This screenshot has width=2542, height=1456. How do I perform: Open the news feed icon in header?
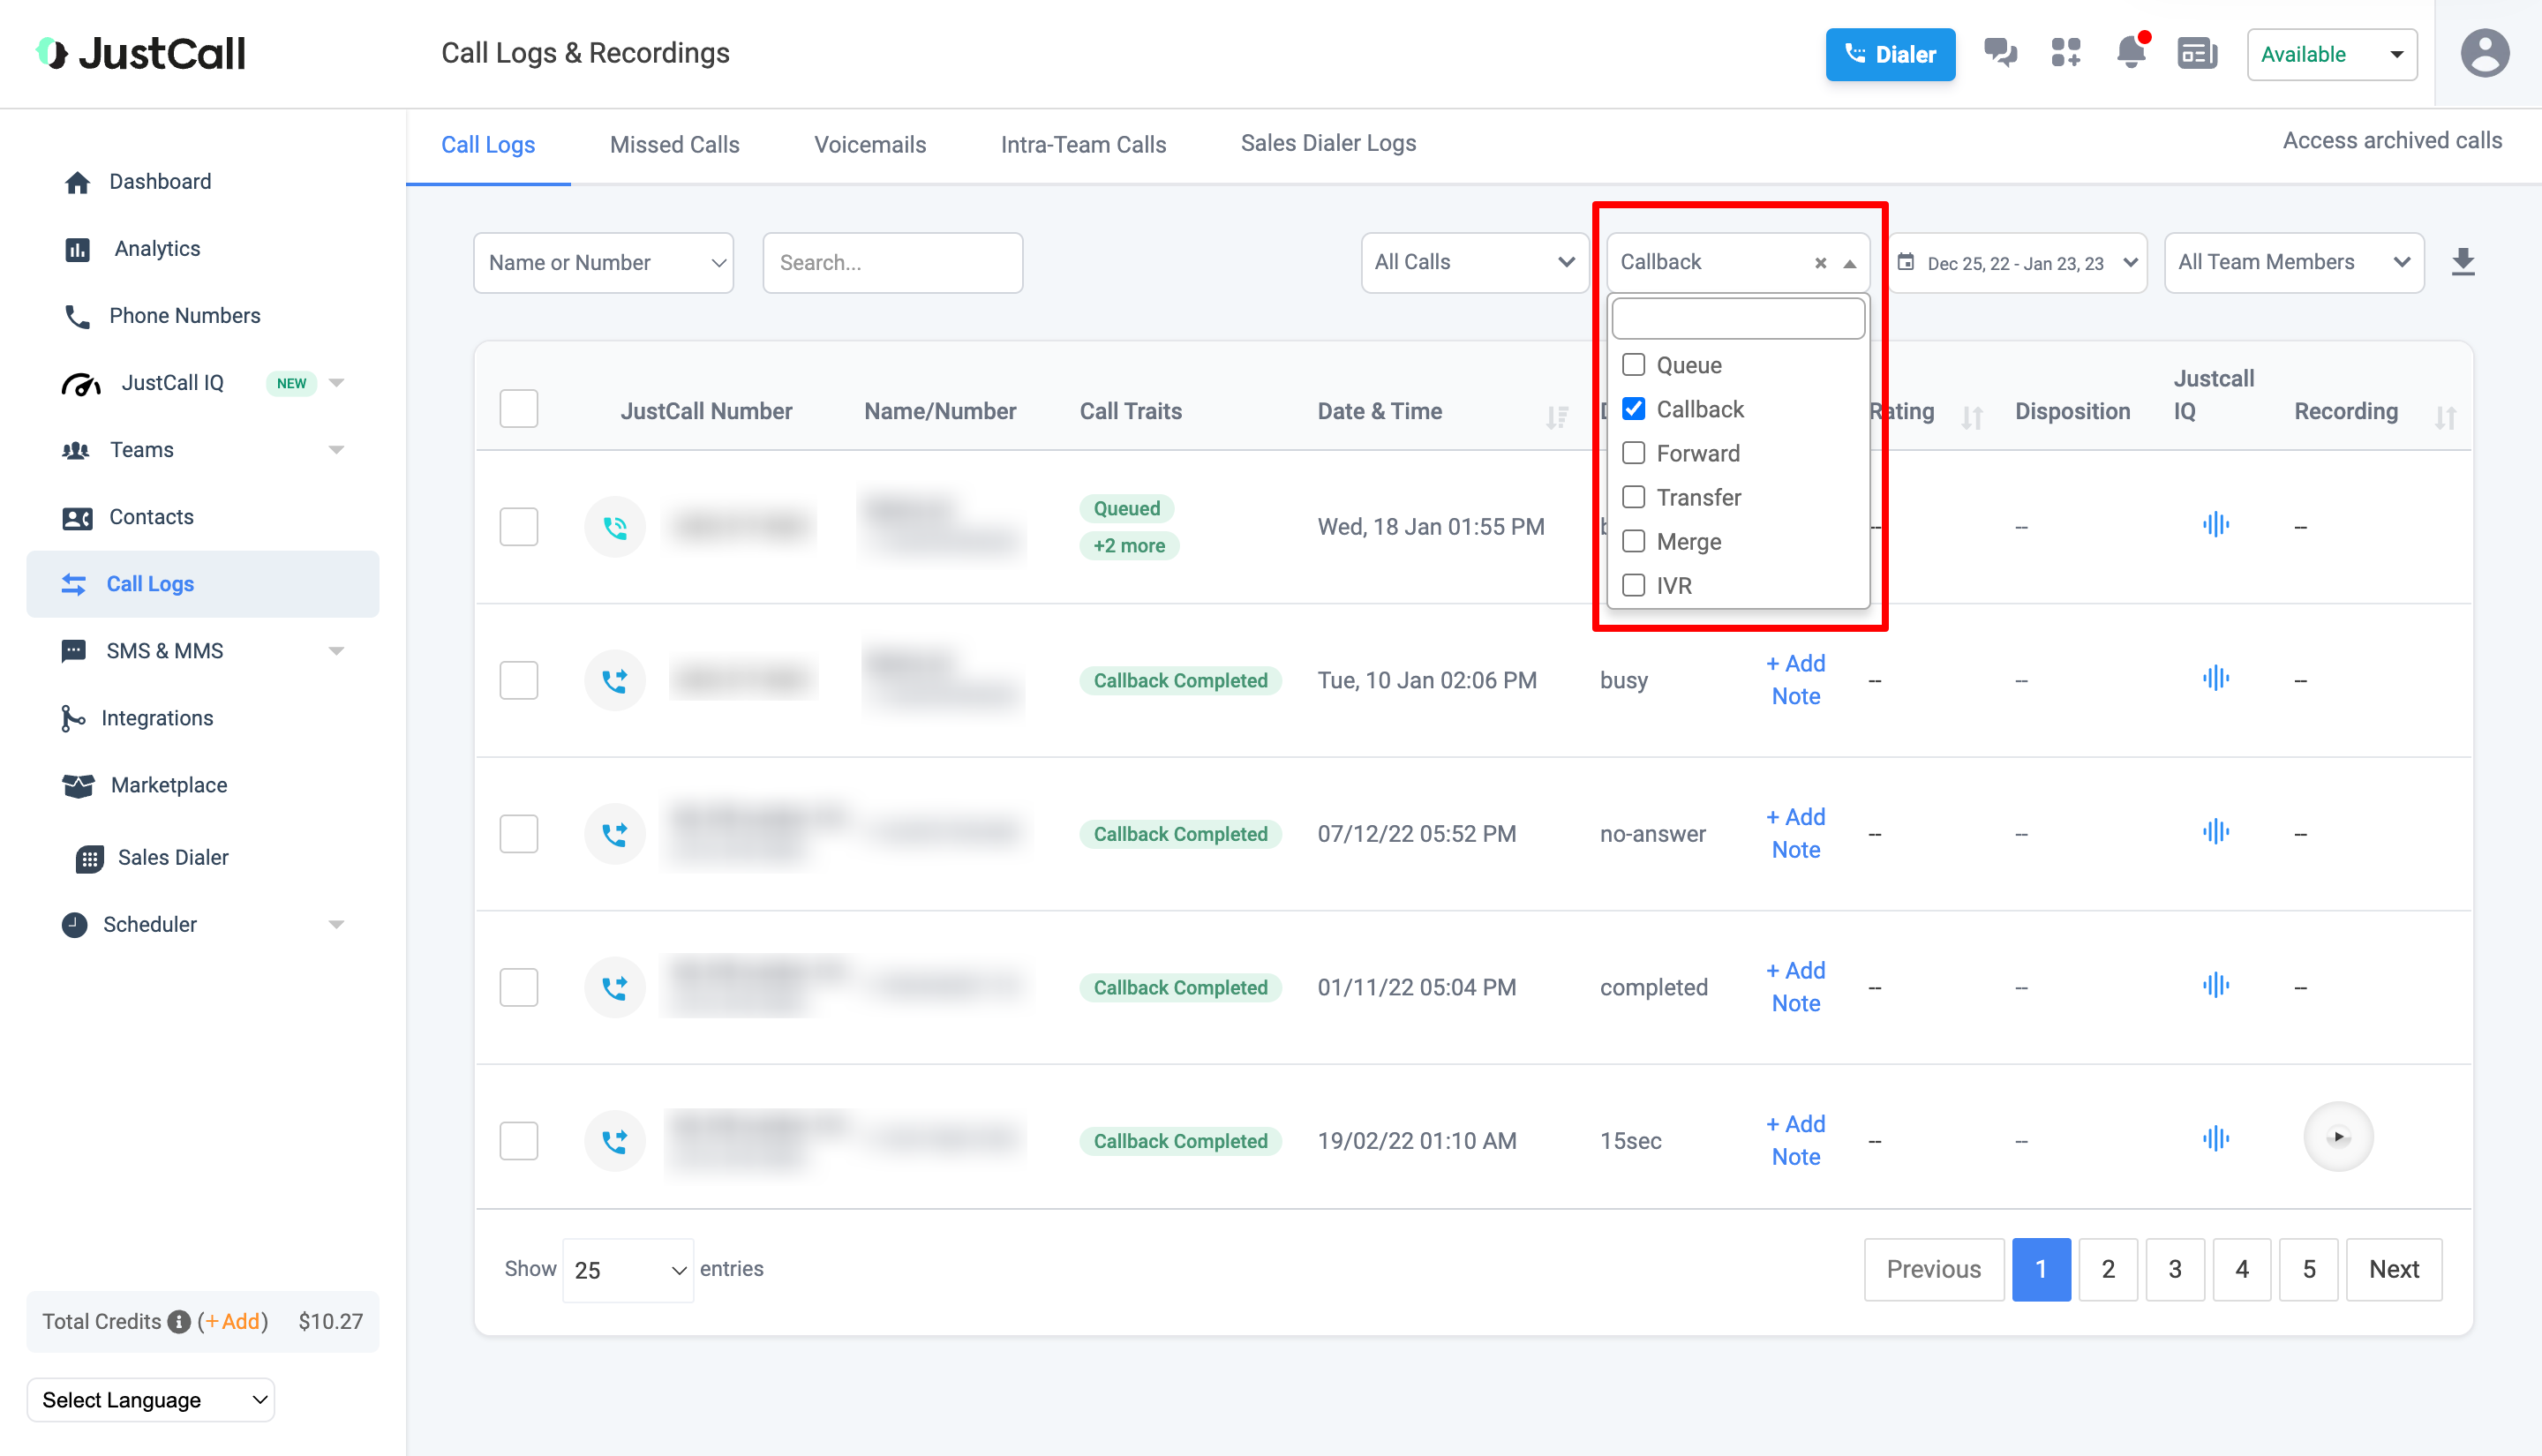[2197, 53]
